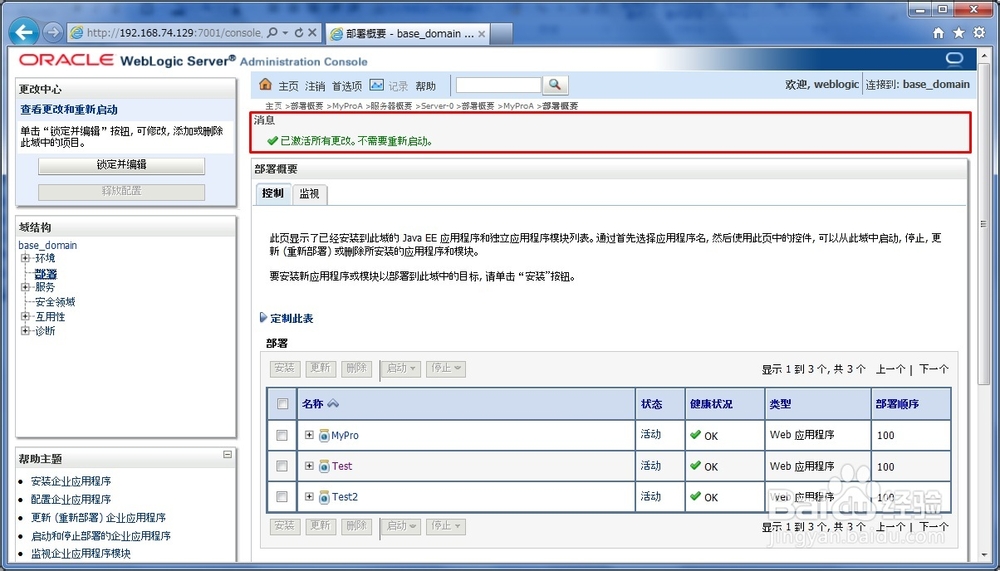1000x571 pixels.
Task: Switch to the 控制 tab
Action: click(x=273, y=193)
